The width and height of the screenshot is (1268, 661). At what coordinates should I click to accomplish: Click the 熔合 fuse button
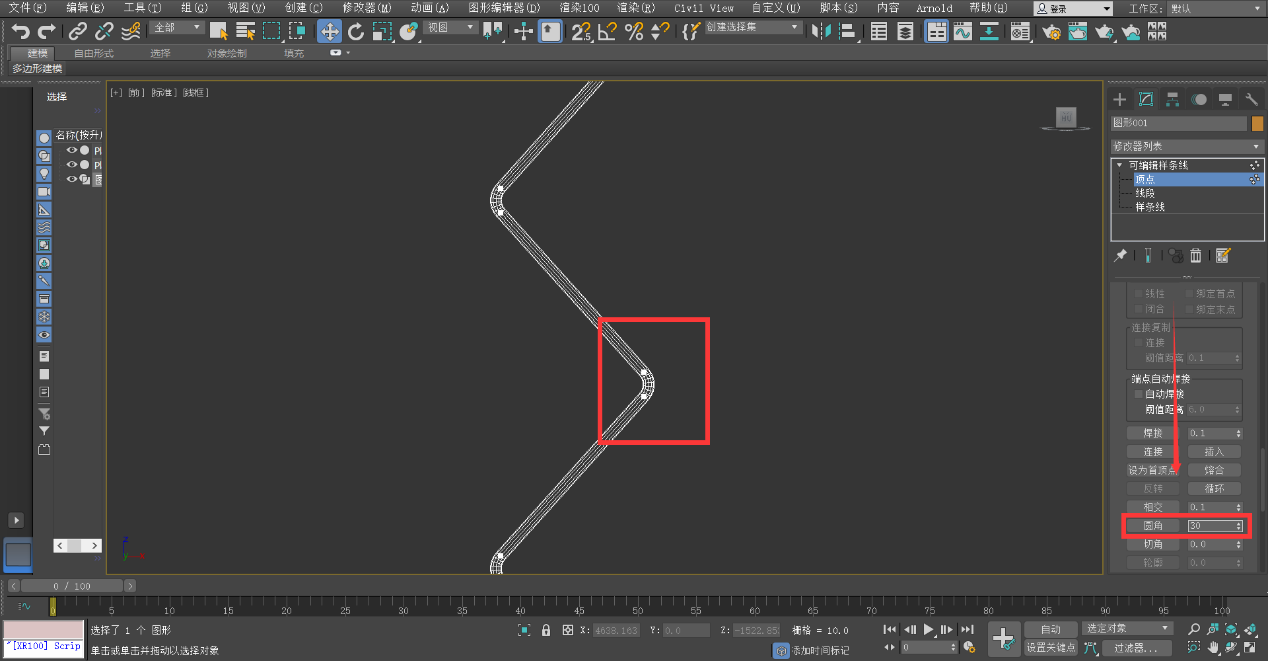click(1214, 470)
